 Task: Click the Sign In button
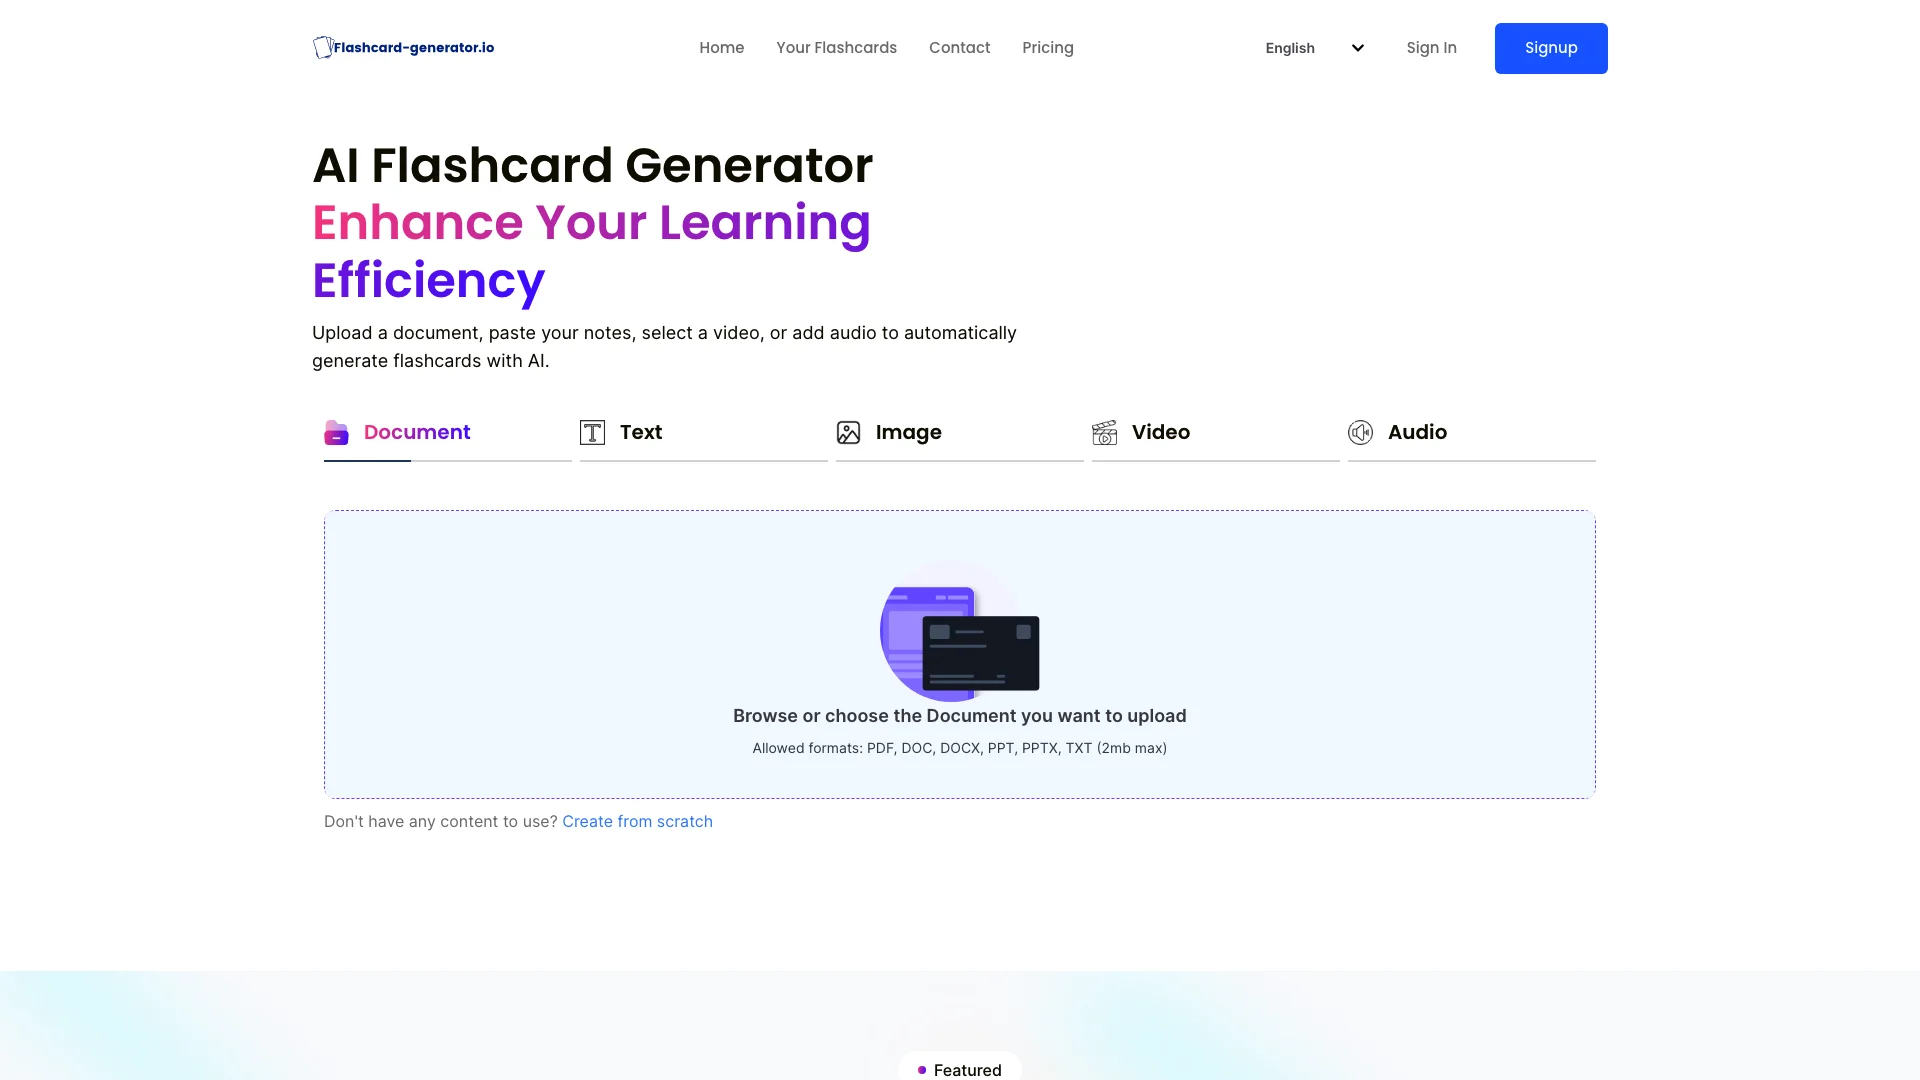1431,47
